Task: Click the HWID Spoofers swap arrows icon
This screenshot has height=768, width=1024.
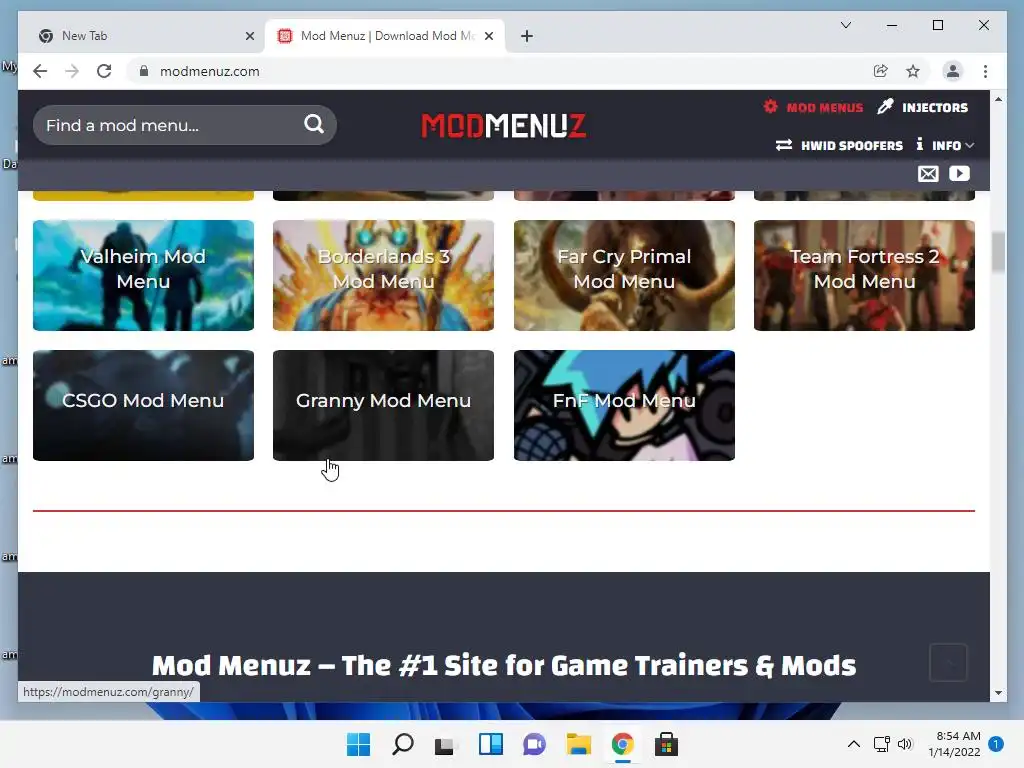Action: [x=784, y=145]
